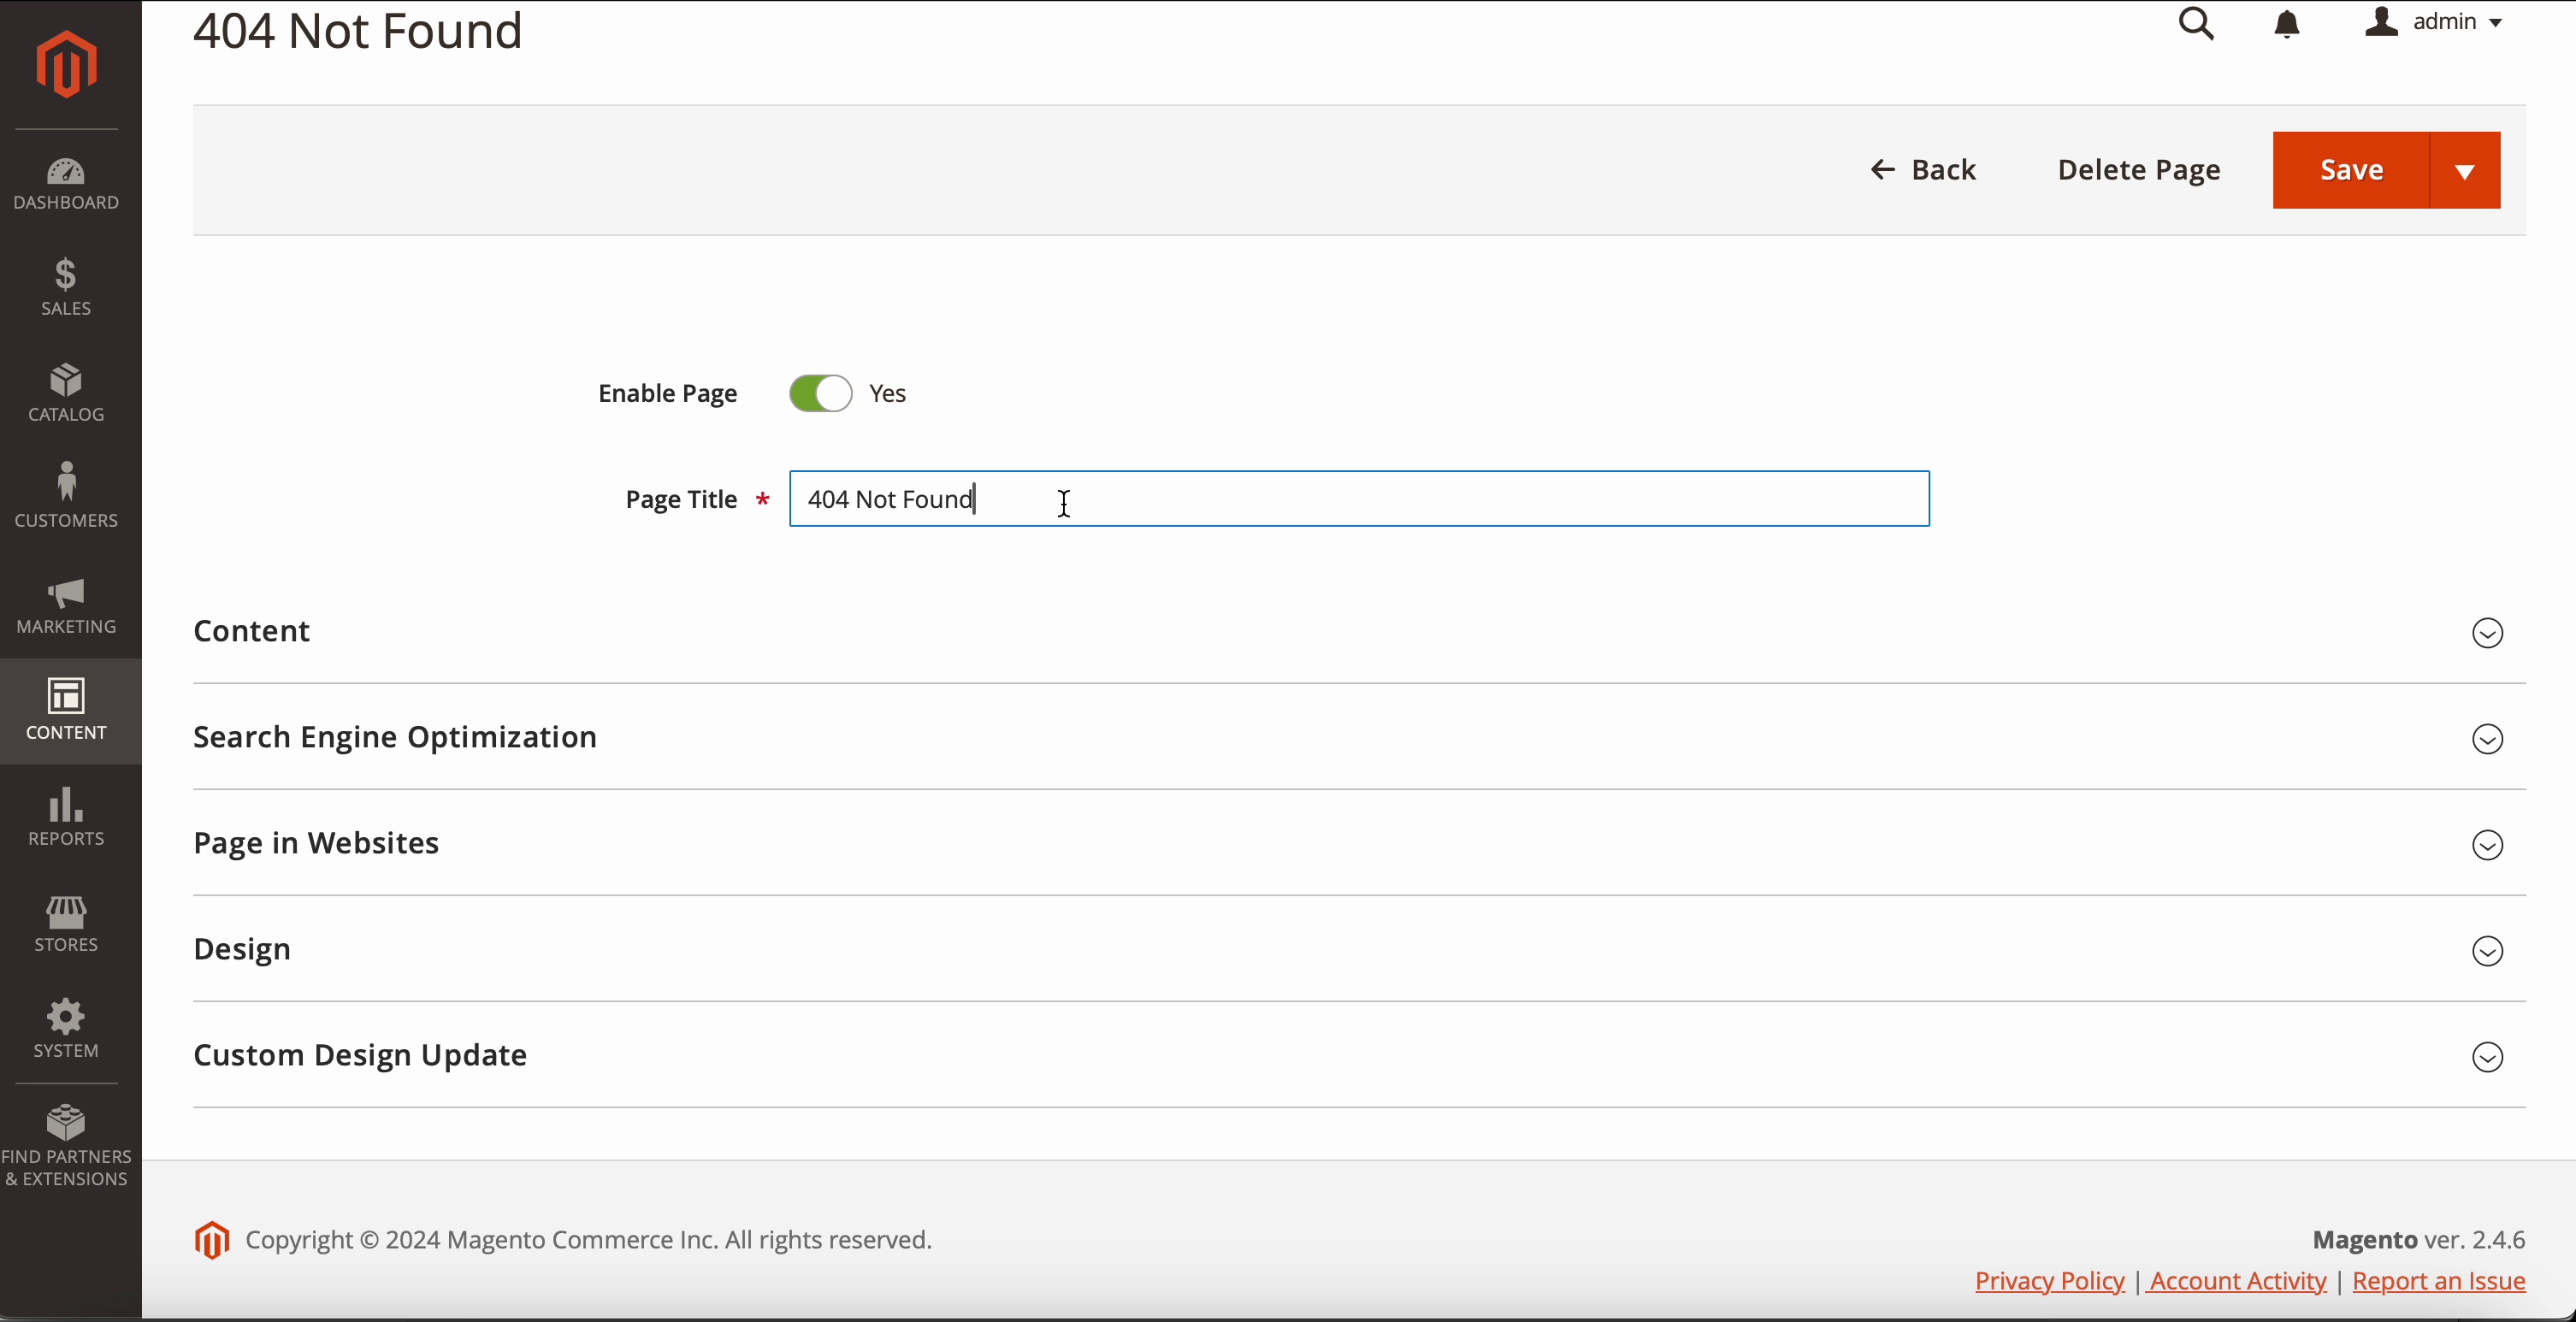Open the notifications bell icon
The width and height of the screenshot is (2576, 1322).
coord(2287,23)
